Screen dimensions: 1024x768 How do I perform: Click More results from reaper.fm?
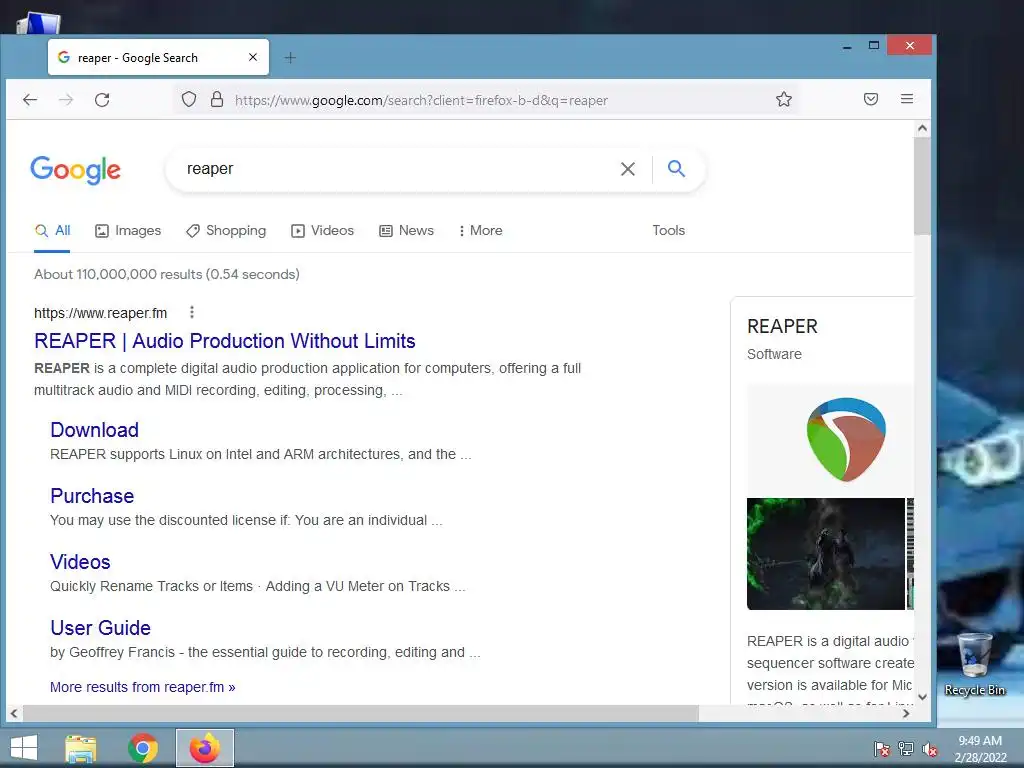tap(142, 687)
